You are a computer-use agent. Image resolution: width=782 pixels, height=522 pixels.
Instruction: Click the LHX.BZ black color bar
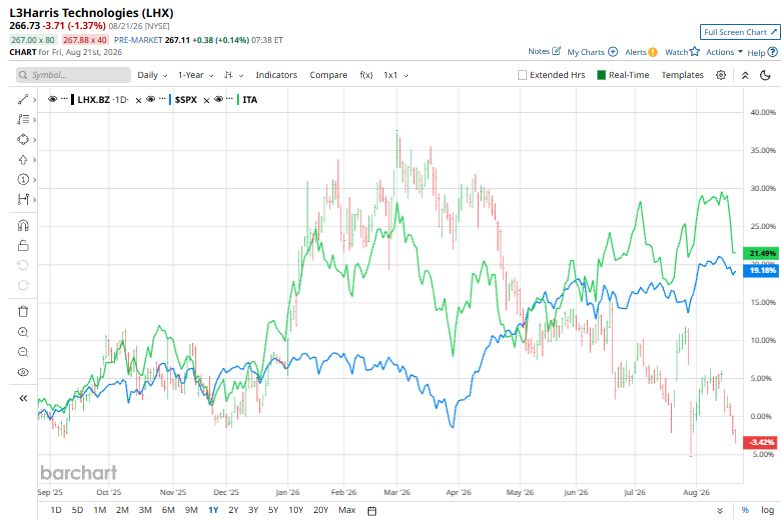pyautogui.click(x=72, y=100)
